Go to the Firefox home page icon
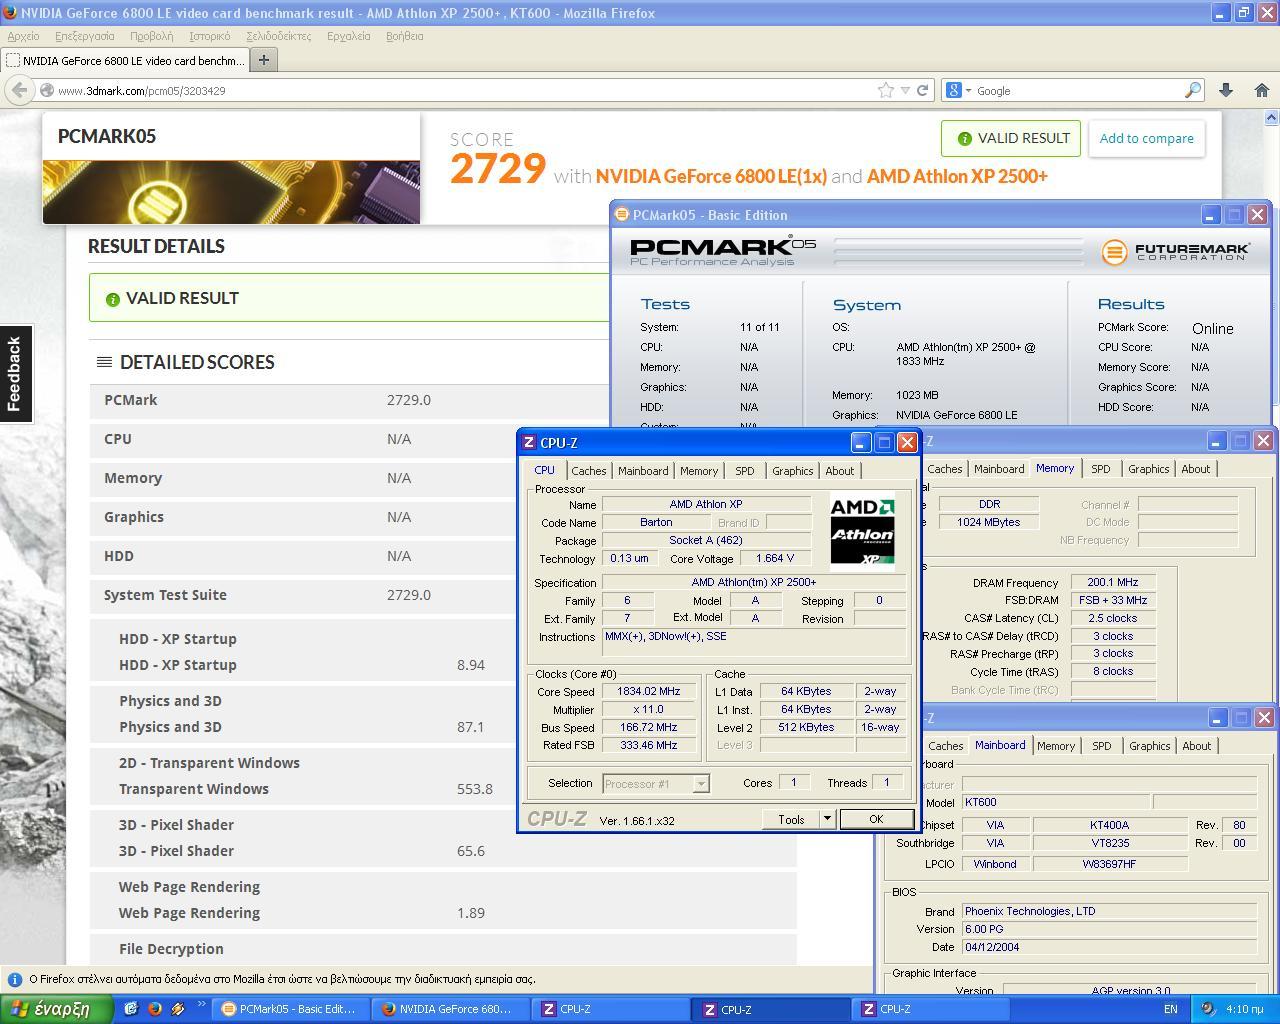The height and width of the screenshot is (1024, 1280). click(x=1261, y=90)
